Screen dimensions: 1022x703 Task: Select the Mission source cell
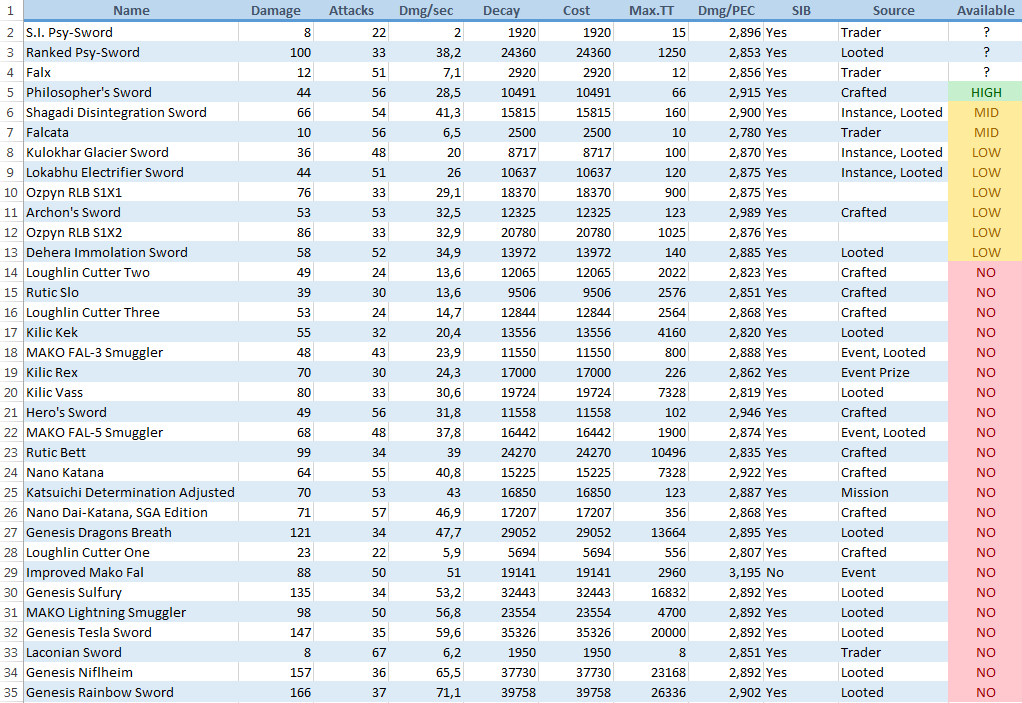click(x=864, y=492)
